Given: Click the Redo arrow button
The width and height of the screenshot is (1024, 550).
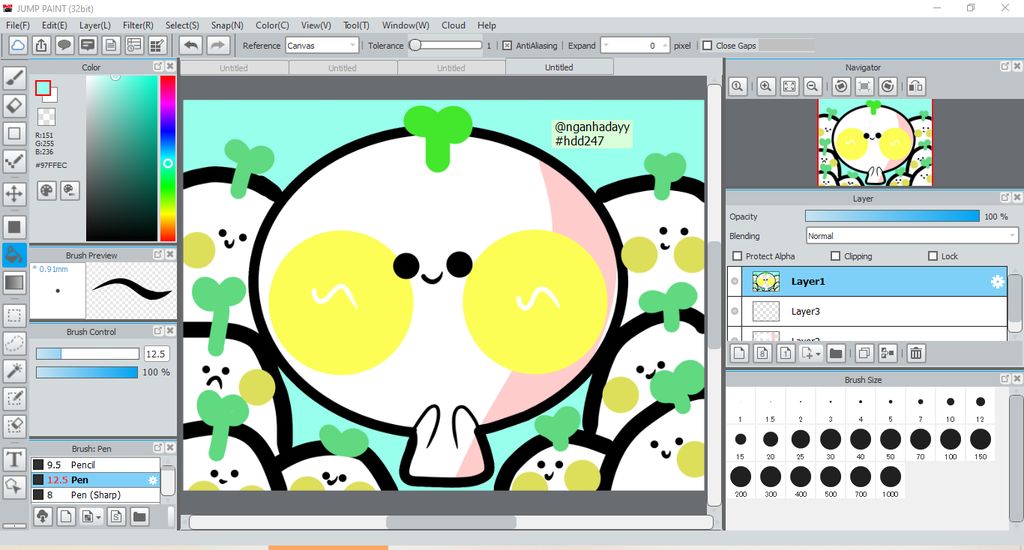Looking at the screenshot, I should pyautogui.click(x=218, y=46).
